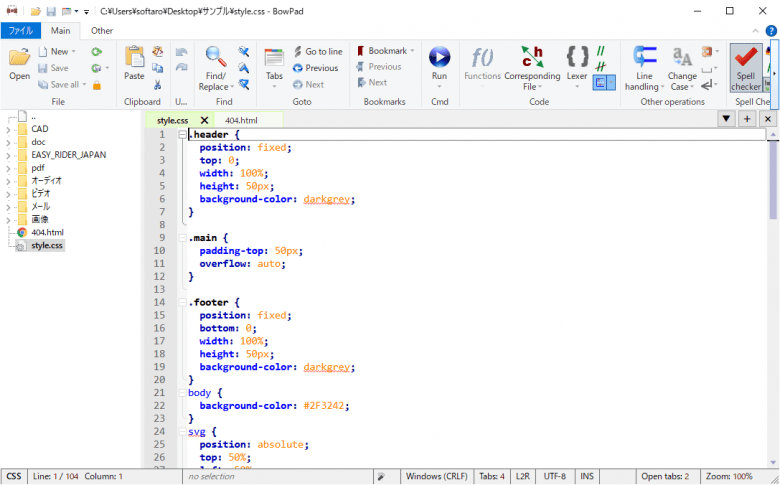Open the Bookmark dropdown arrow
The height and width of the screenshot is (485, 780).
click(412, 51)
